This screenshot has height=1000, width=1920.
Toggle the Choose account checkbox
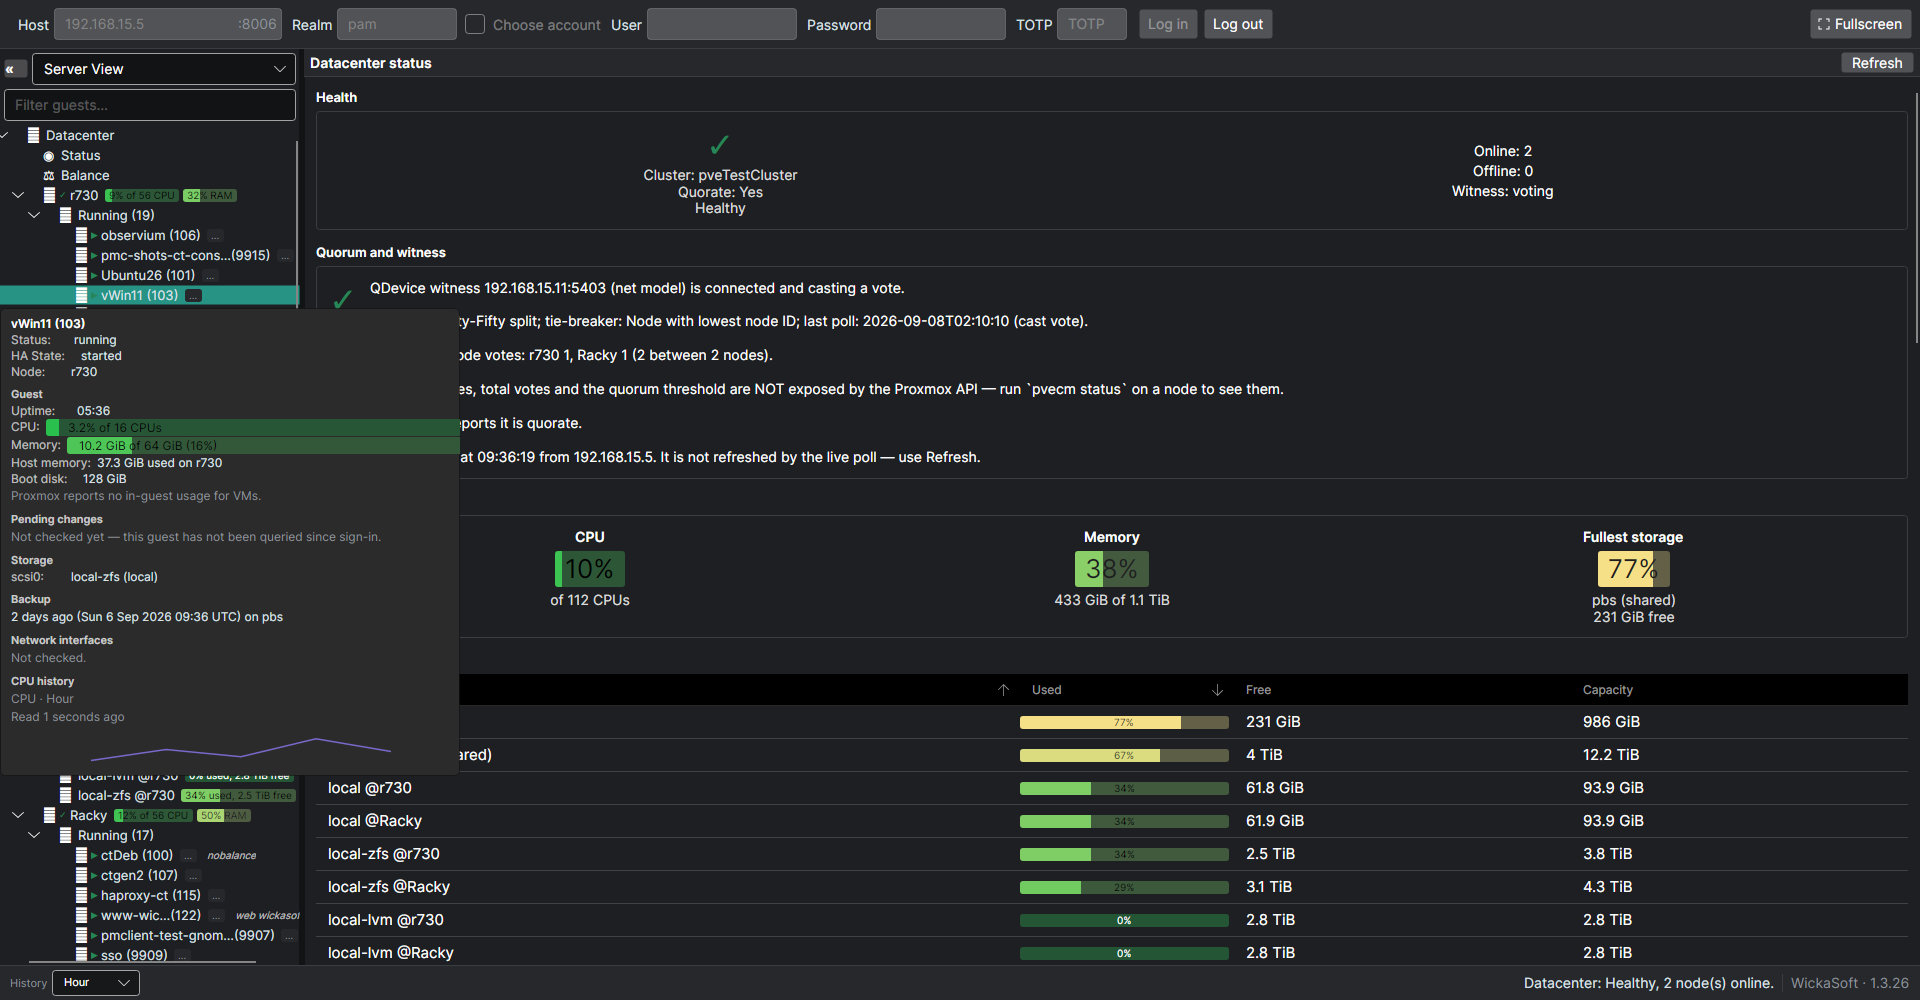point(475,24)
